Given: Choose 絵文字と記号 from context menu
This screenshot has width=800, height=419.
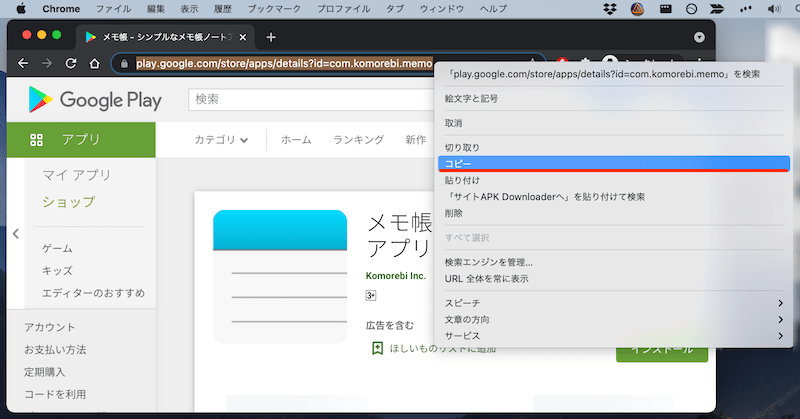Looking at the screenshot, I should 614,98.
